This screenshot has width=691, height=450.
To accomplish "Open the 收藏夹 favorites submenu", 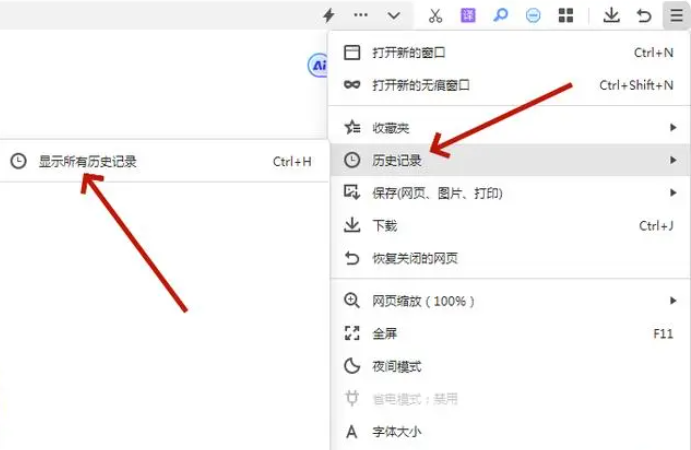I will click(x=509, y=128).
